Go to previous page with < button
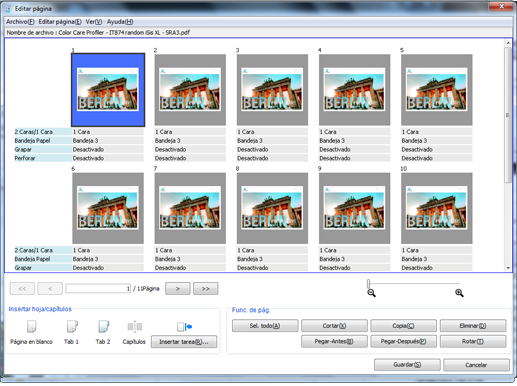 [x=50, y=288]
